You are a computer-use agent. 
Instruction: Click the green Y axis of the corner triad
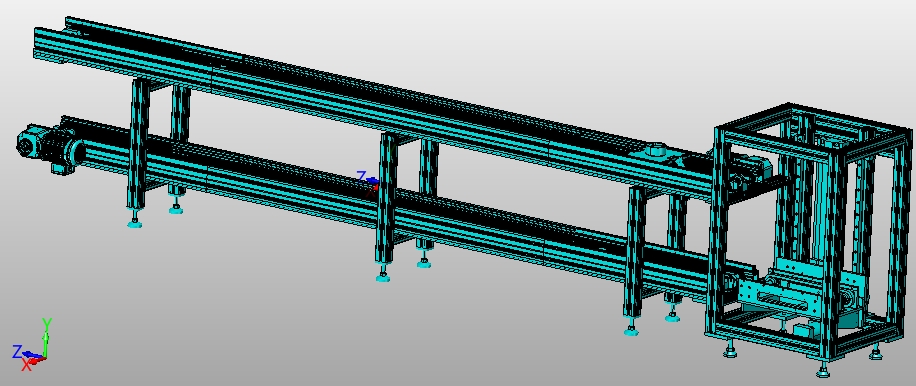click(47, 344)
